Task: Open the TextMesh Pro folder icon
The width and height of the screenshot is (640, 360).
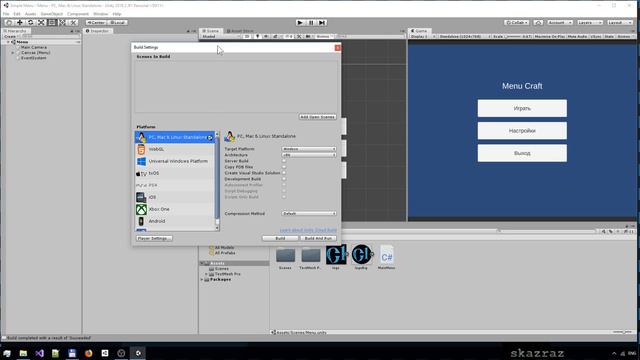Action: pyautogui.click(x=311, y=255)
